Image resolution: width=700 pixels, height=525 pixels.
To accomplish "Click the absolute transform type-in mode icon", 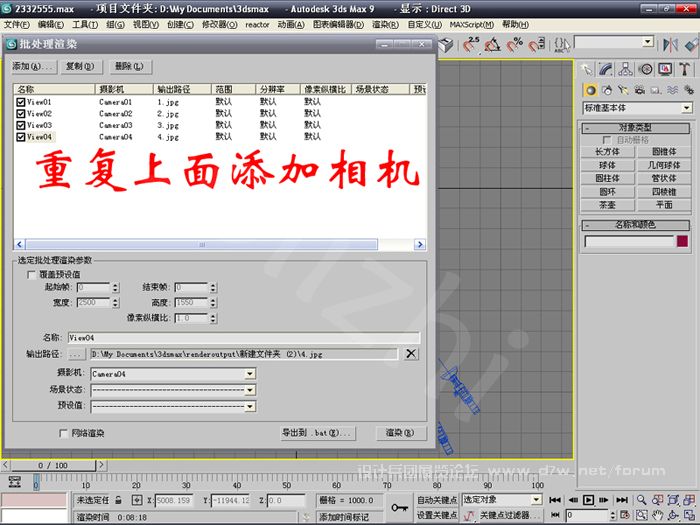I will 137,500.
